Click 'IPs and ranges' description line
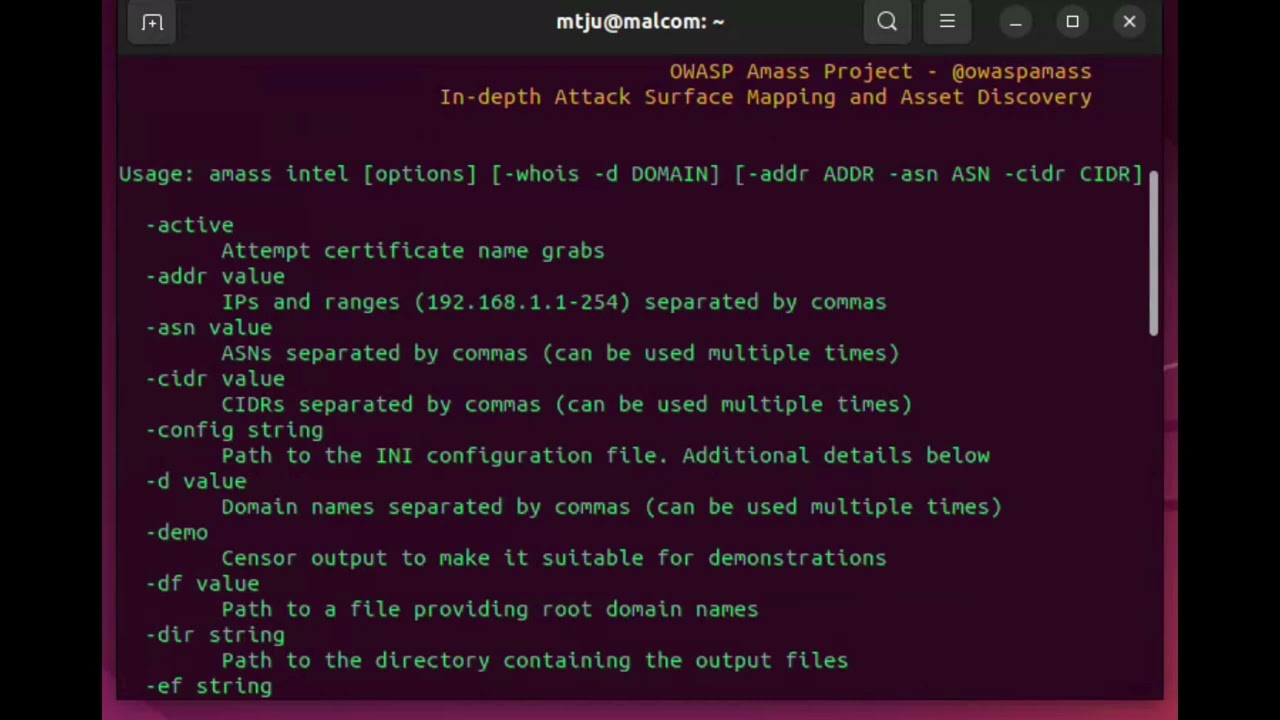The width and height of the screenshot is (1280, 720). pos(554,302)
